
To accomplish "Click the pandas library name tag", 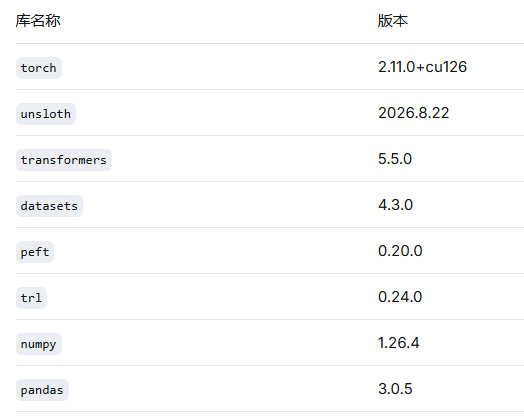I will [x=42, y=390].
